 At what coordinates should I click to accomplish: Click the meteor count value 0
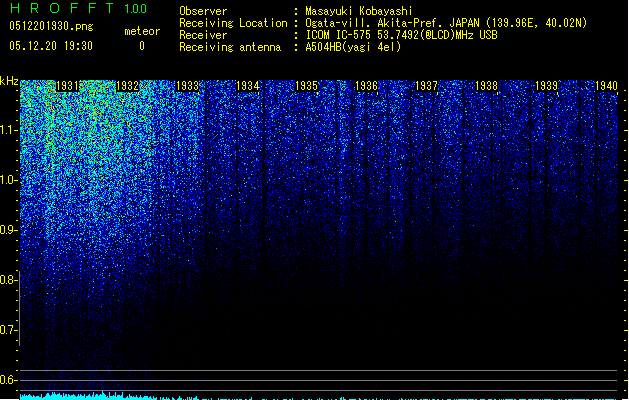[142, 46]
